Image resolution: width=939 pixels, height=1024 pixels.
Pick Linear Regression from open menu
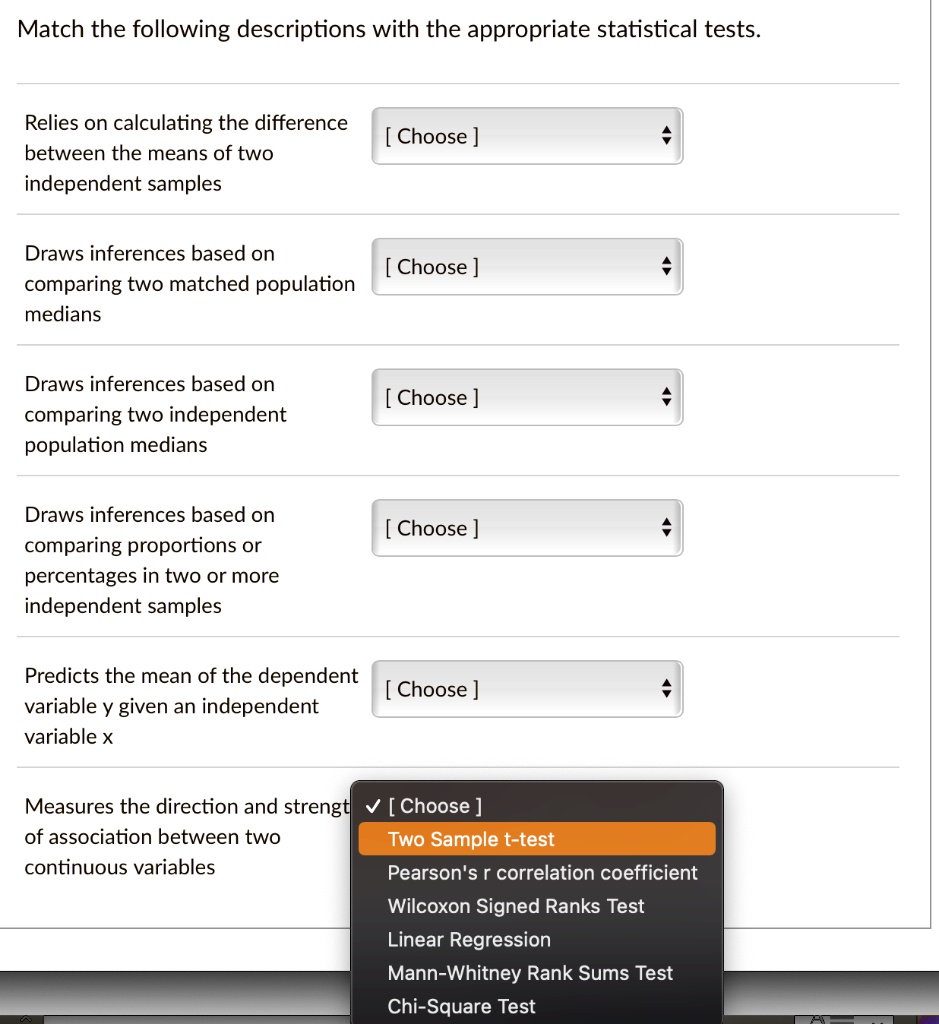(469, 940)
